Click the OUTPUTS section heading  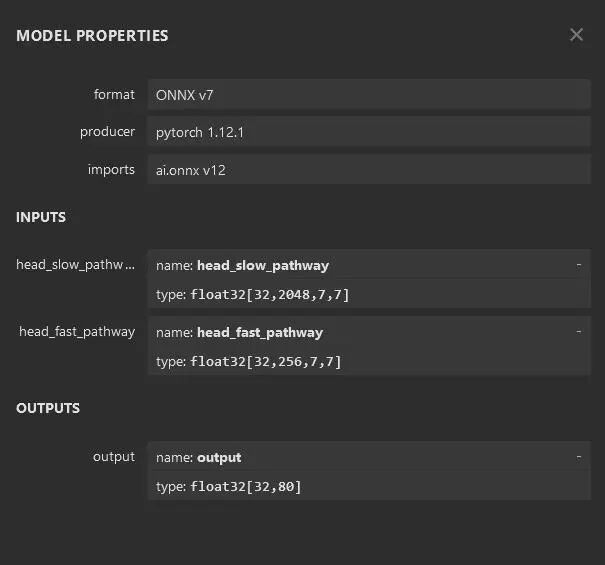pos(48,408)
